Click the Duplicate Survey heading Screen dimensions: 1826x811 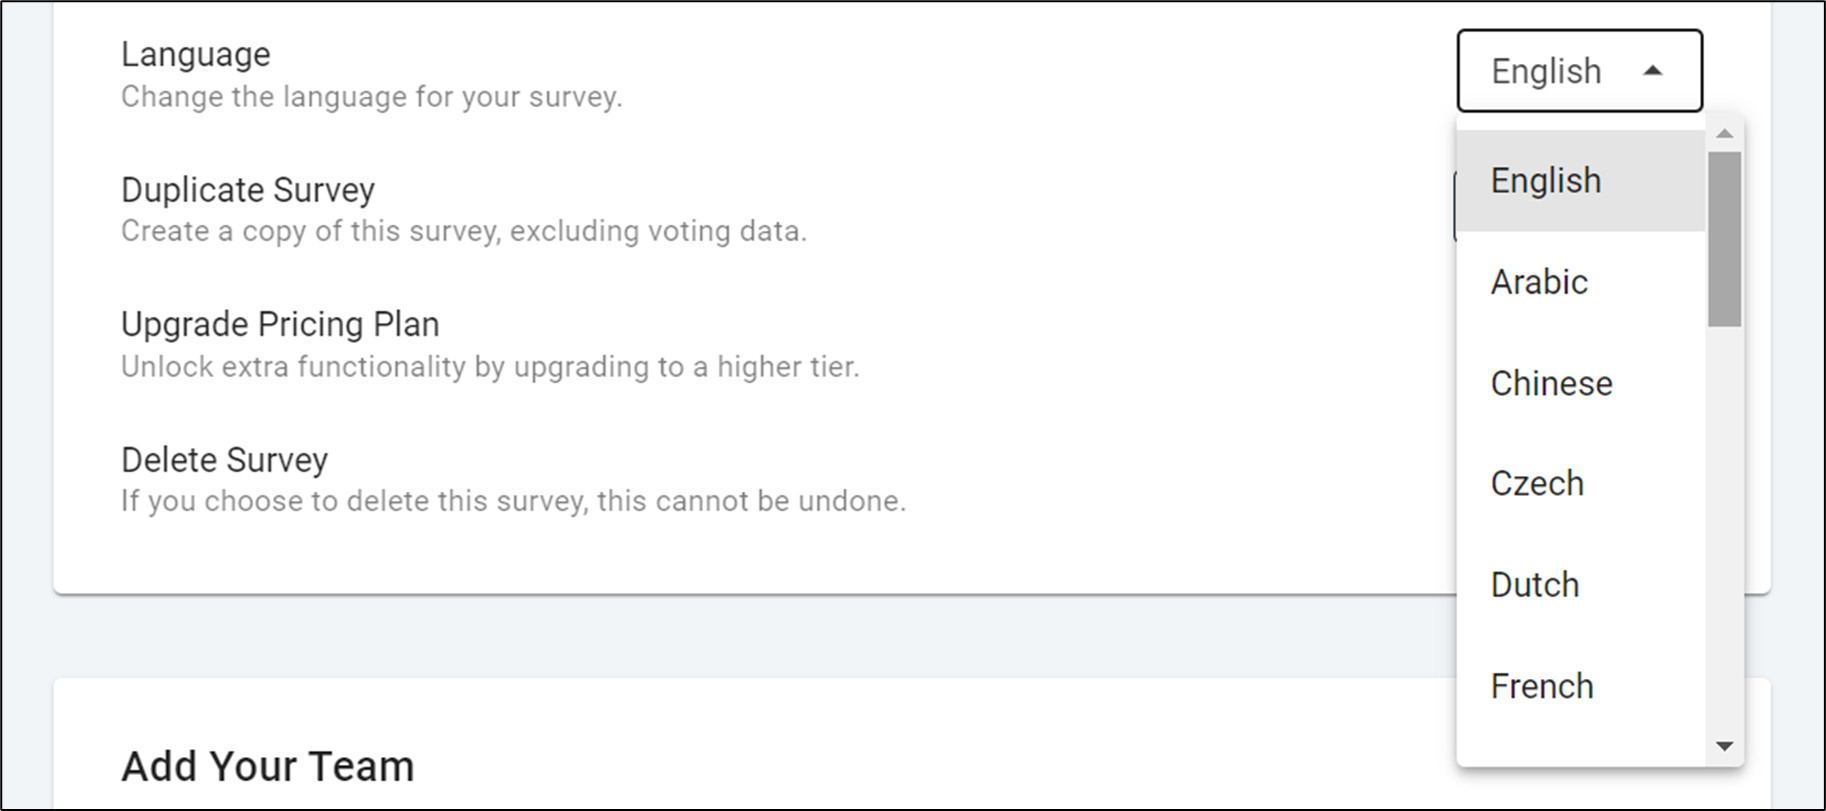tap(247, 189)
